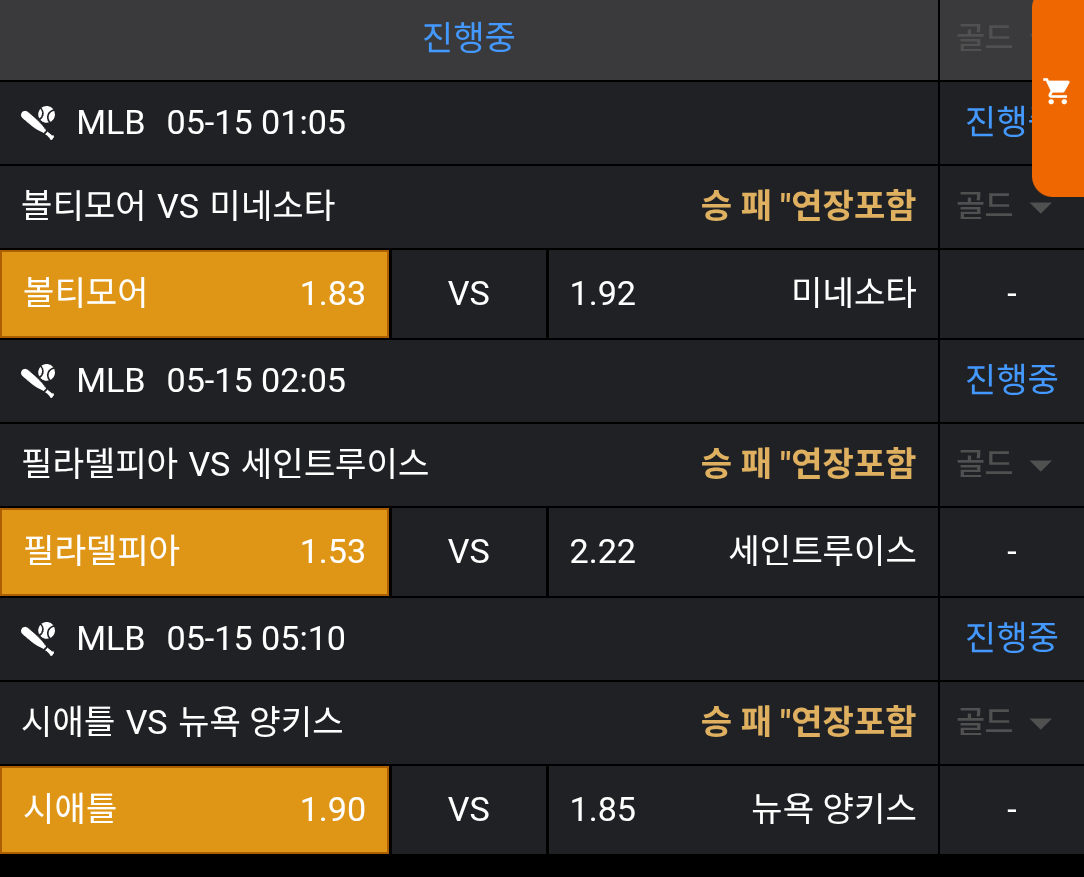Click the 필라델피아 VS 세인트루이스 match title
The image size is (1084, 877).
pyautogui.click(x=225, y=464)
